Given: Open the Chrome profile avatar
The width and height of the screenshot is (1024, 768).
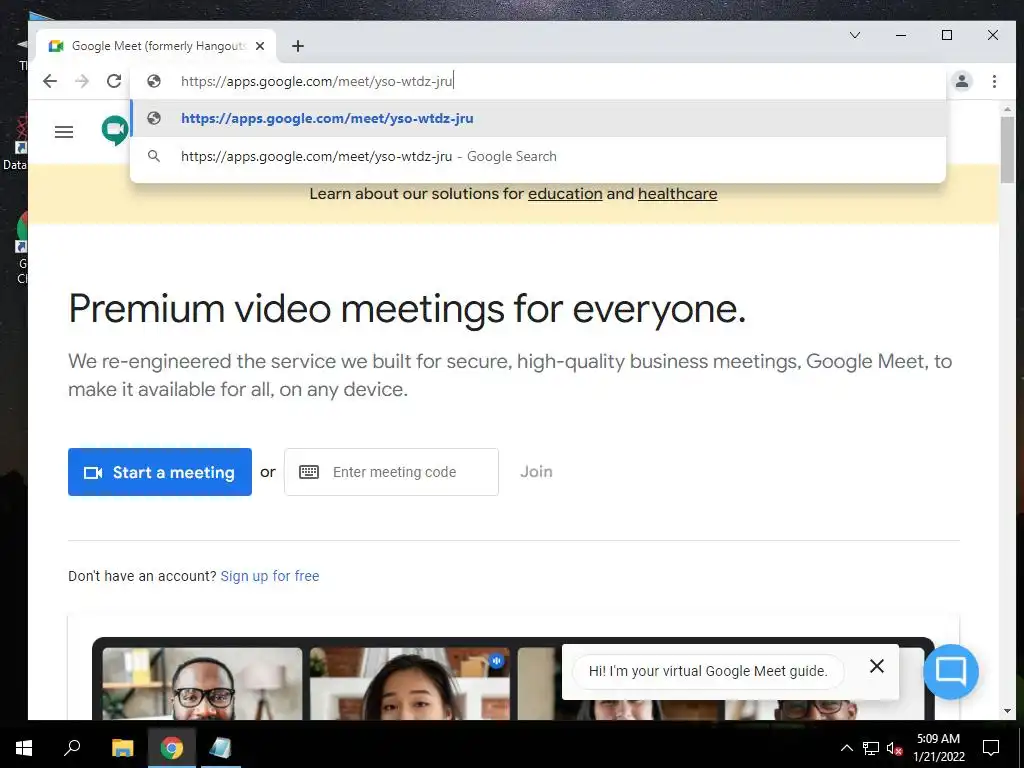Looking at the screenshot, I should tap(962, 81).
